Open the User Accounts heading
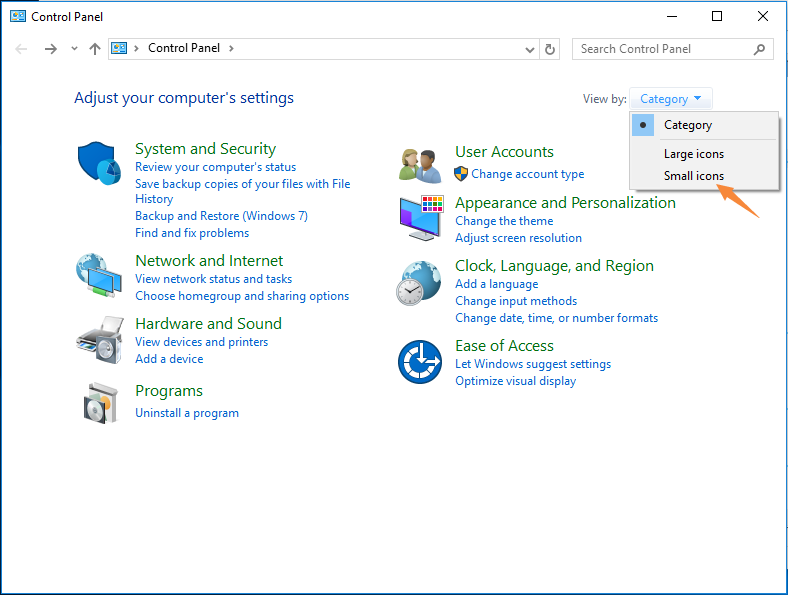 (x=505, y=152)
